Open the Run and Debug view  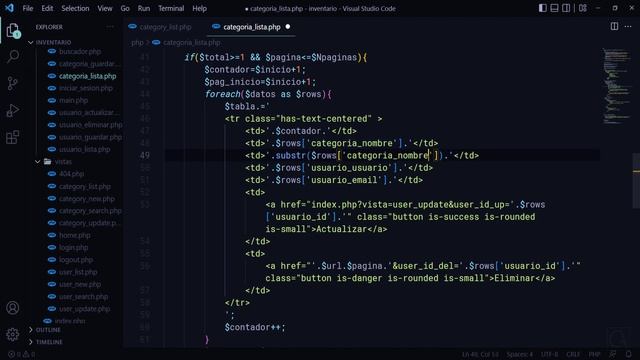click(13, 110)
